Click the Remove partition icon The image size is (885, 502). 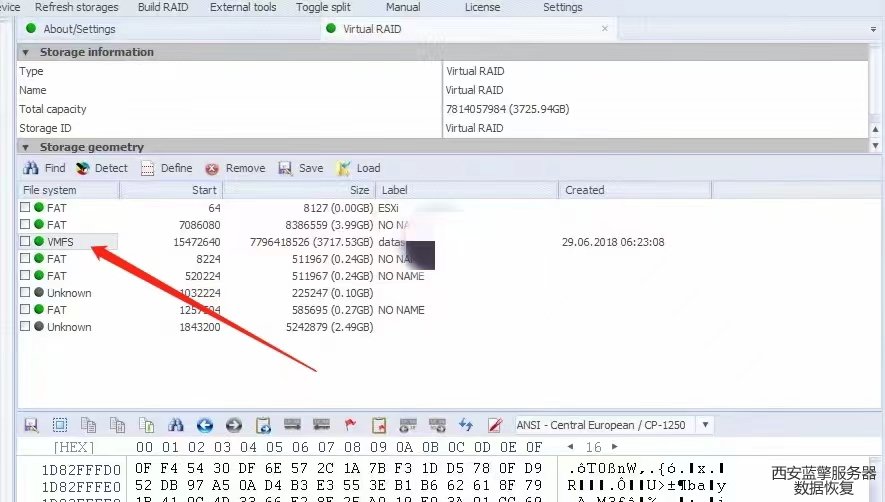(212, 168)
